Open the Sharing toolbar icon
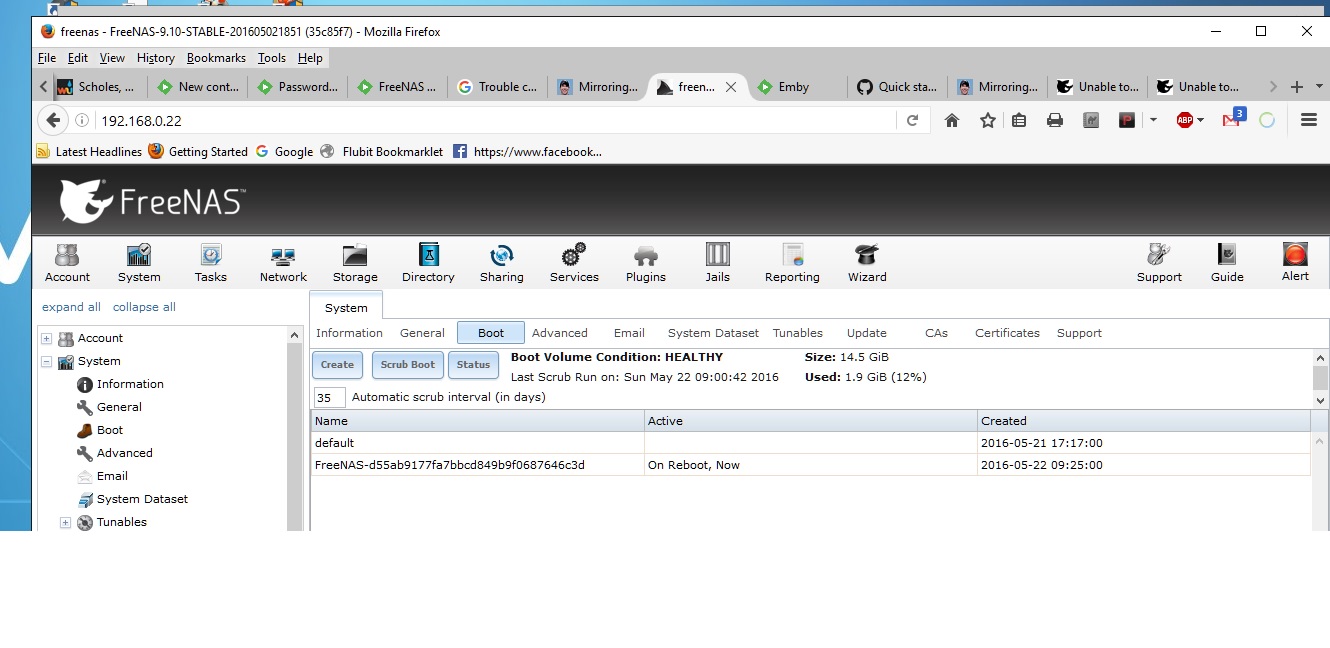This screenshot has height=648, width=1330. pyautogui.click(x=501, y=263)
